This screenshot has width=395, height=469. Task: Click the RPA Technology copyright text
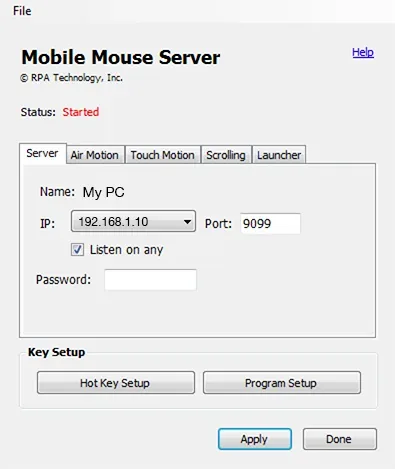[71, 78]
